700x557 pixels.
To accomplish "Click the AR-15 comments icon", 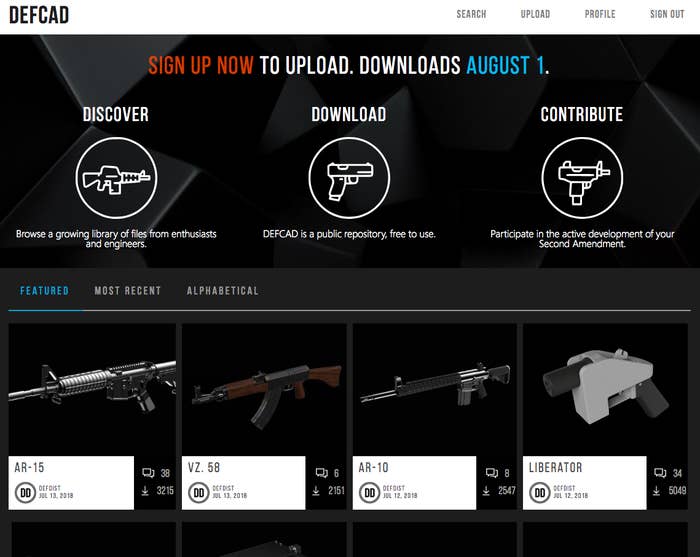I will pos(148,473).
